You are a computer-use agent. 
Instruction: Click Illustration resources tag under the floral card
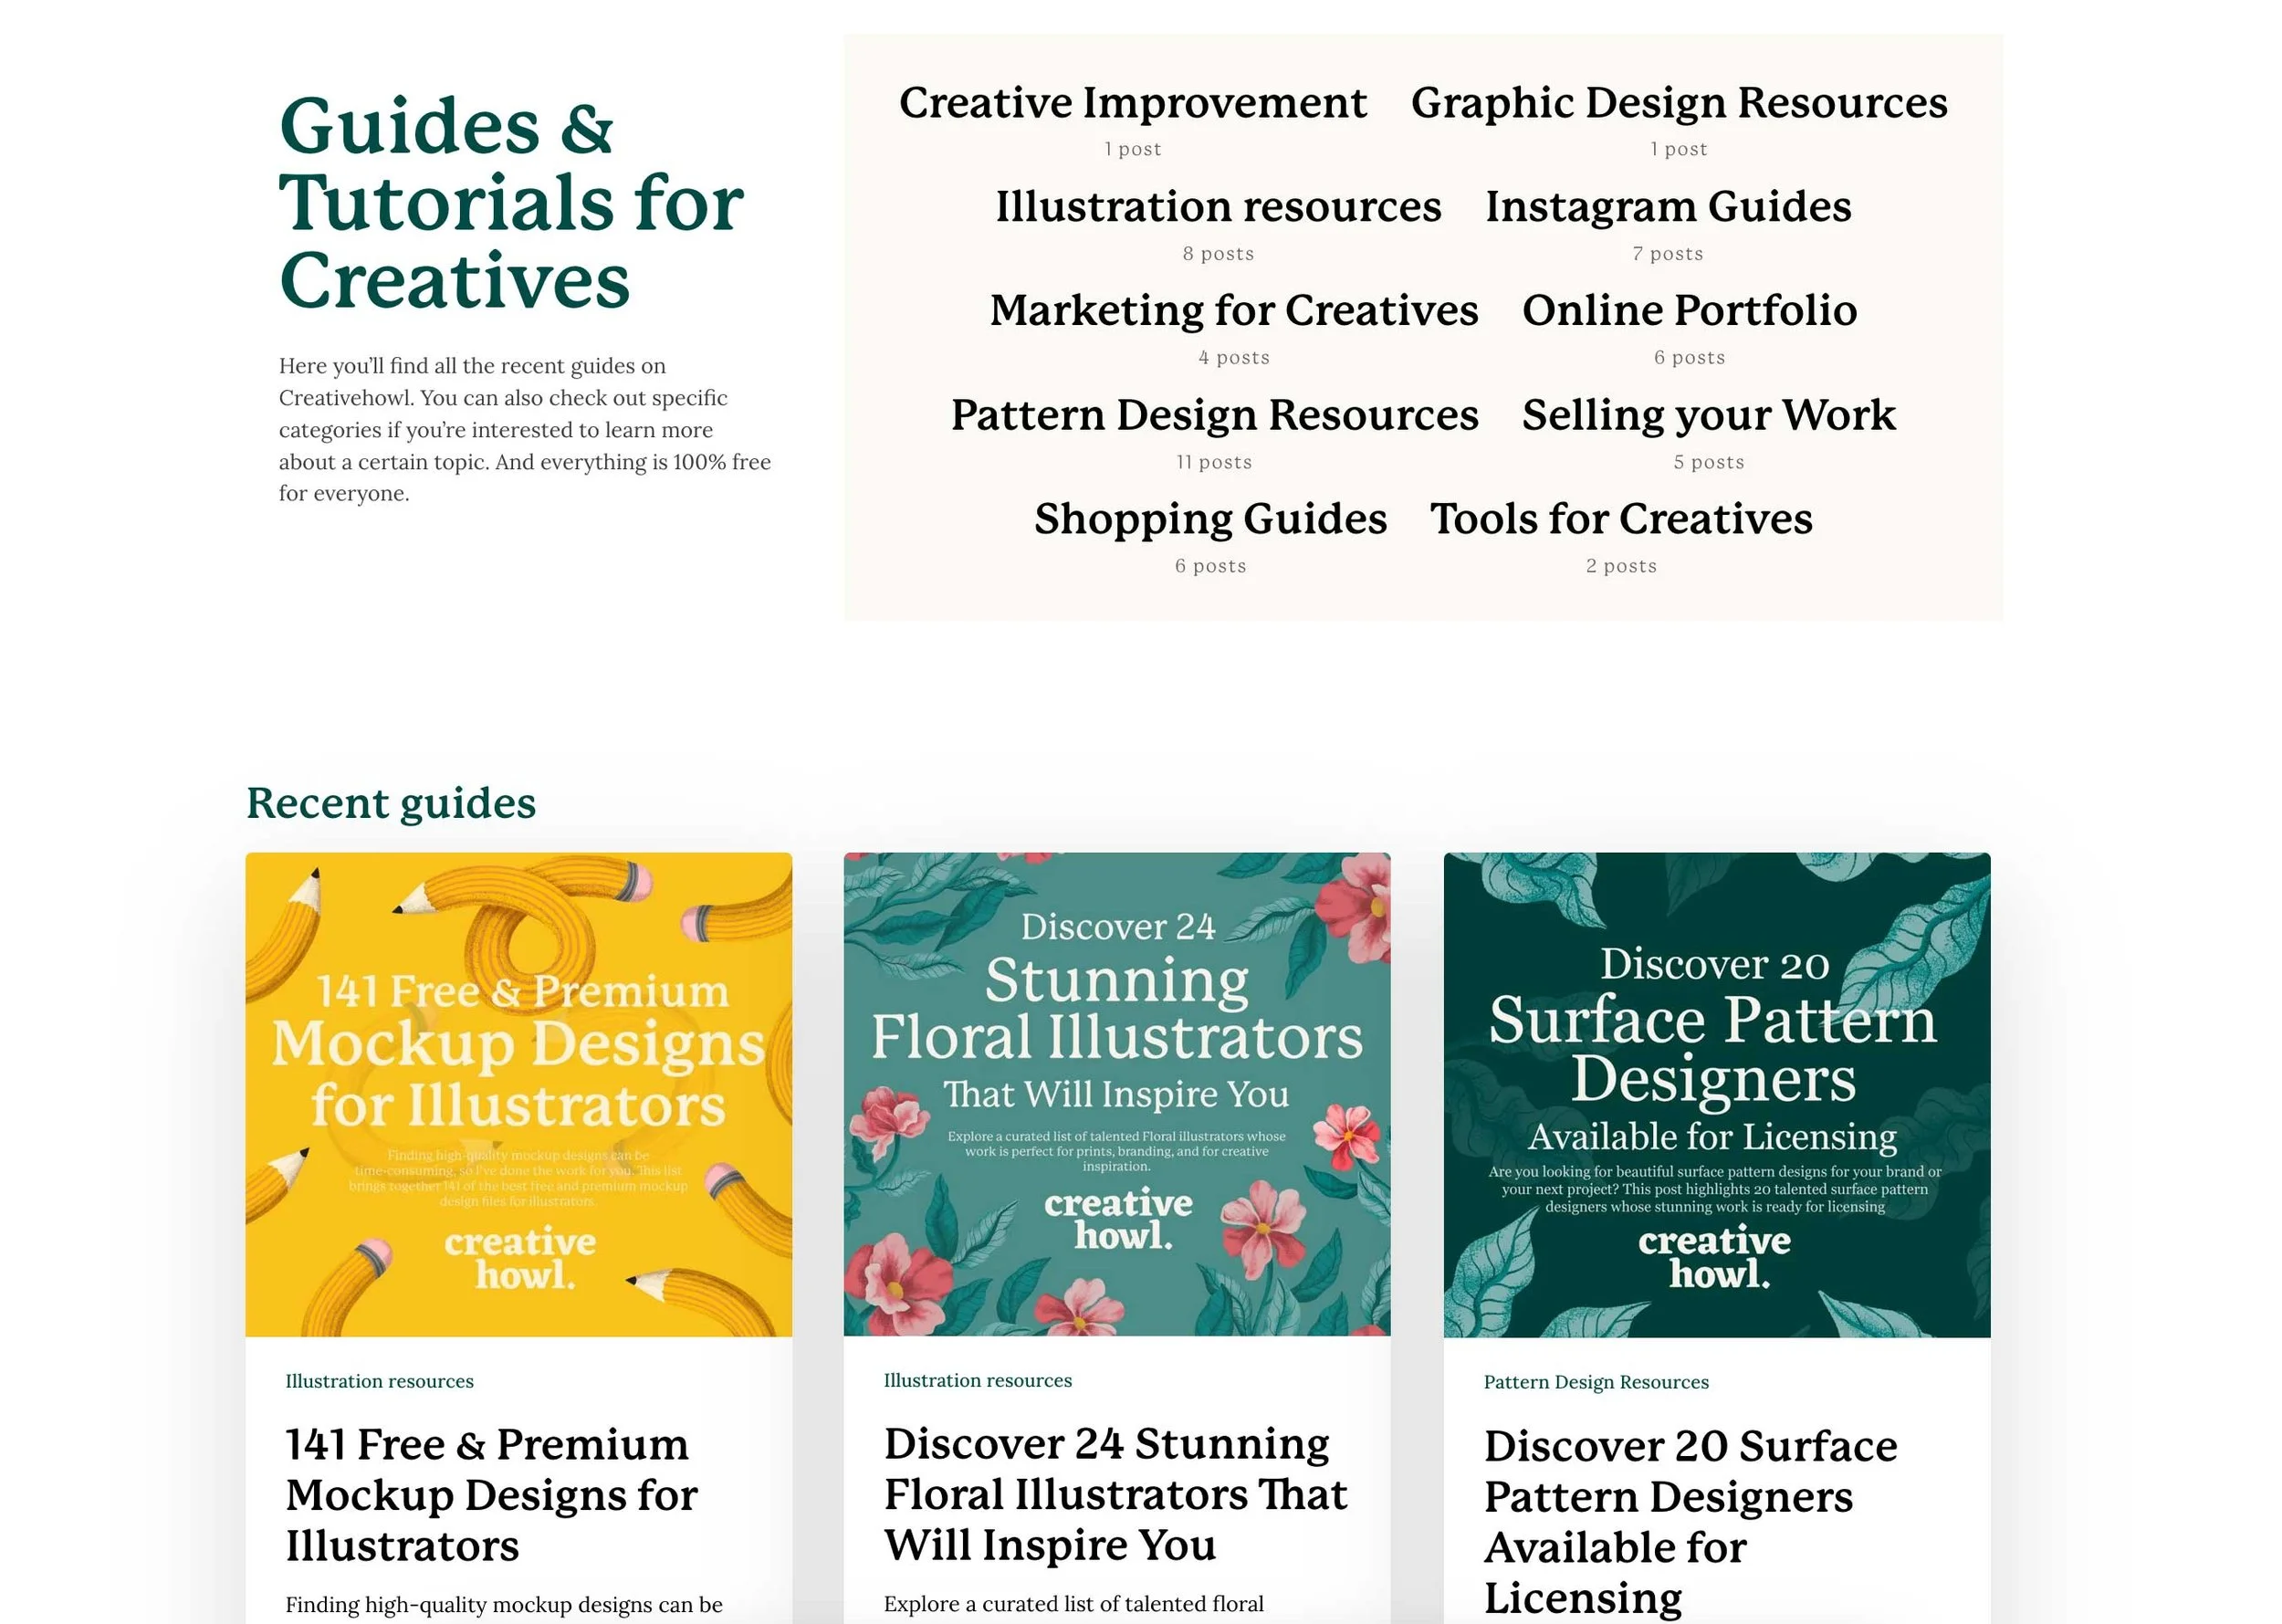tap(978, 1381)
